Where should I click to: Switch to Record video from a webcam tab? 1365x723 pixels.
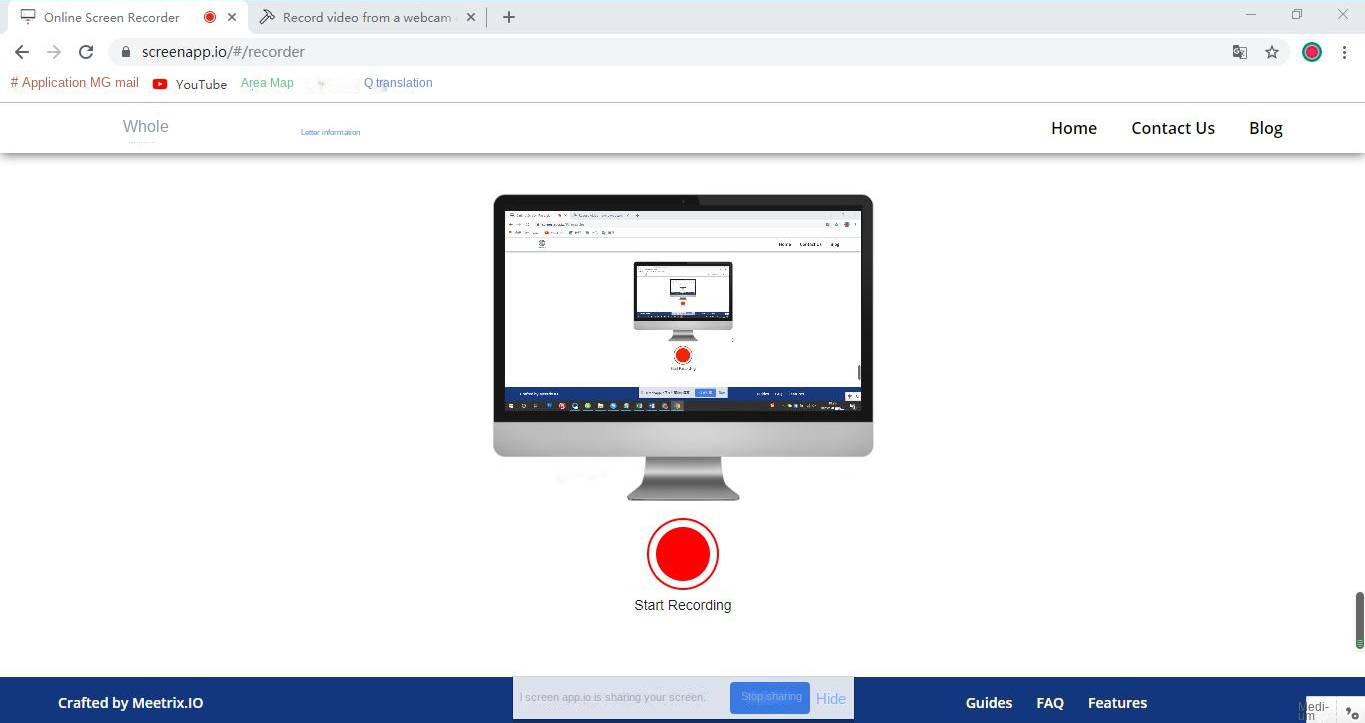click(365, 17)
